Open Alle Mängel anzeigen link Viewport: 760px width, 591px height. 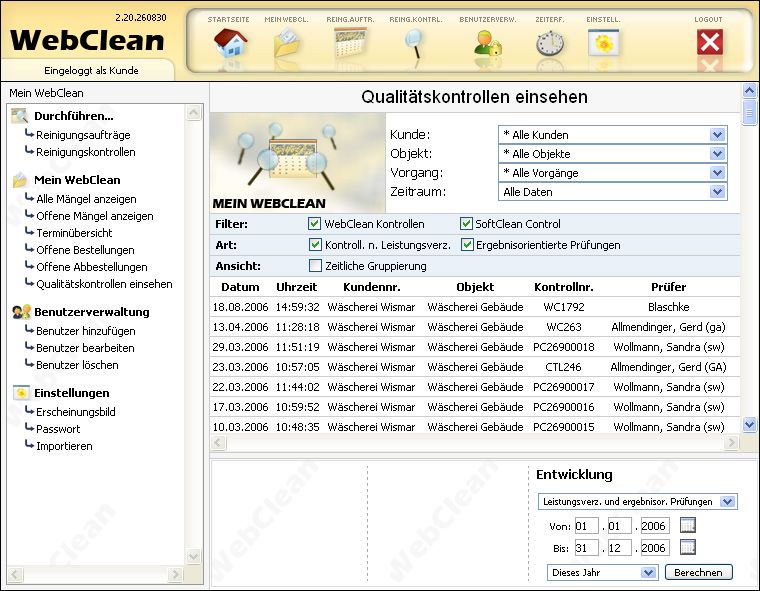point(86,199)
